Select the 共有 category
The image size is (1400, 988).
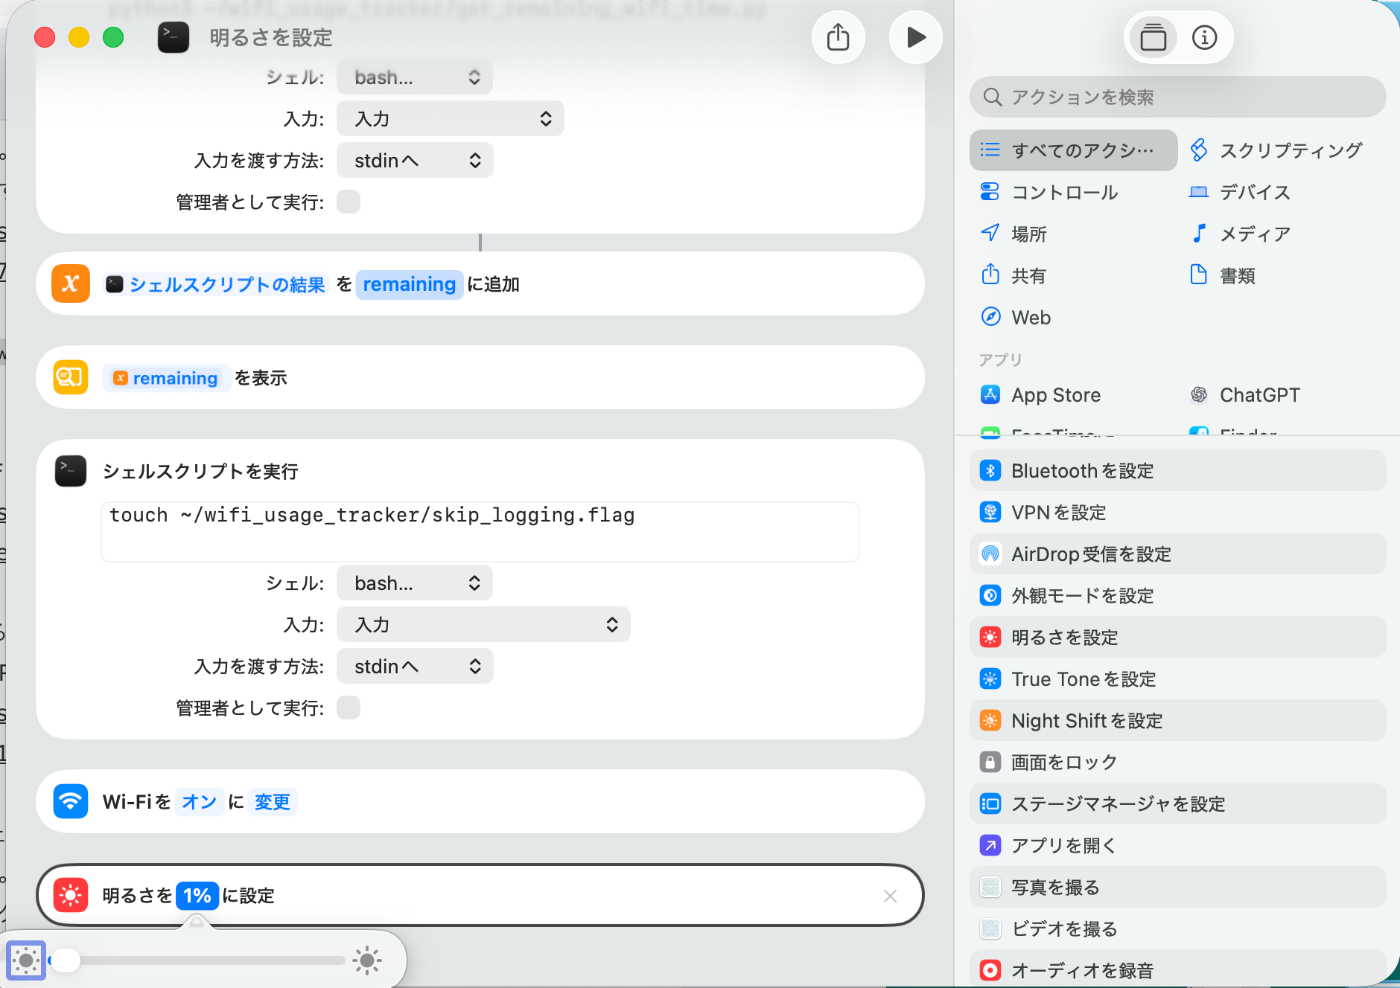click(x=1014, y=276)
